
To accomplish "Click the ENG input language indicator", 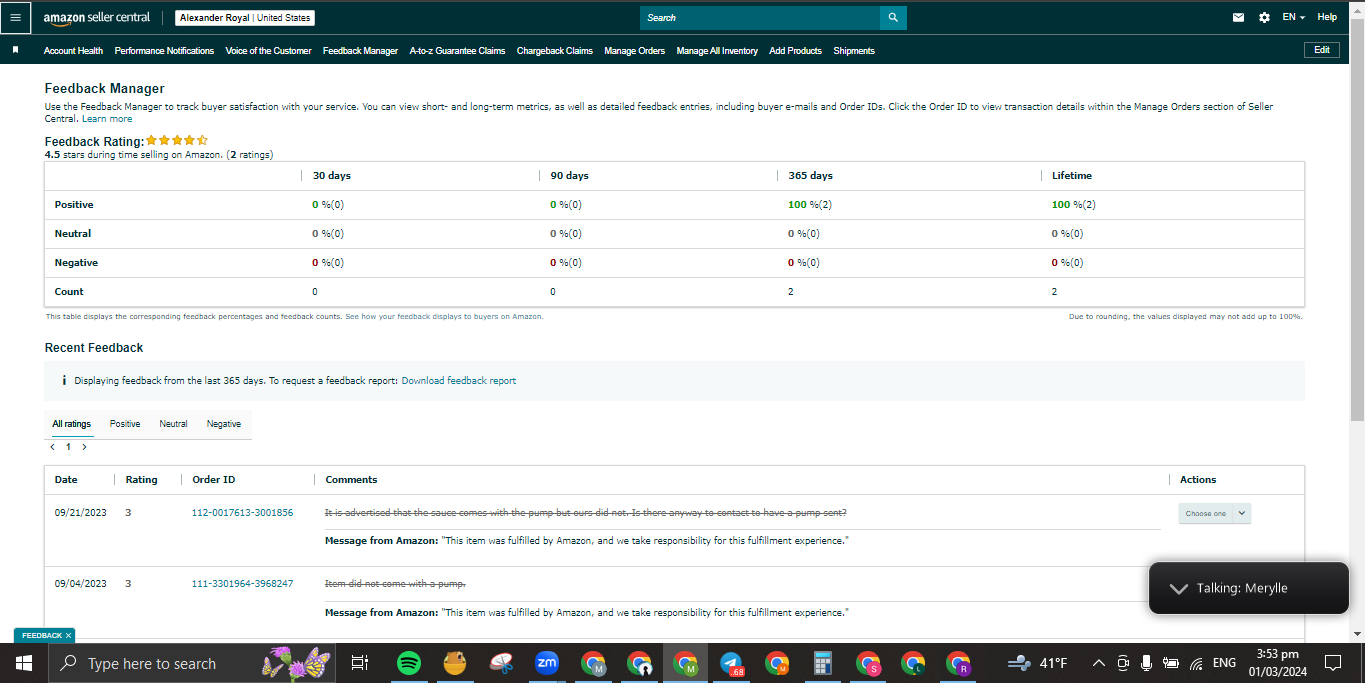I will click(x=1224, y=663).
